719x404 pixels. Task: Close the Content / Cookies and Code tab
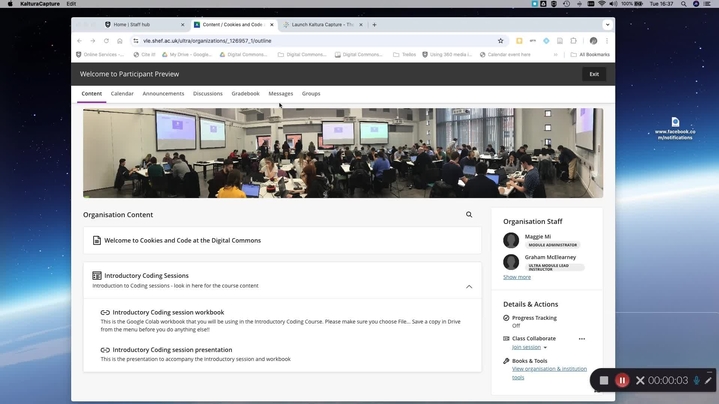pyautogui.click(x=271, y=25)
